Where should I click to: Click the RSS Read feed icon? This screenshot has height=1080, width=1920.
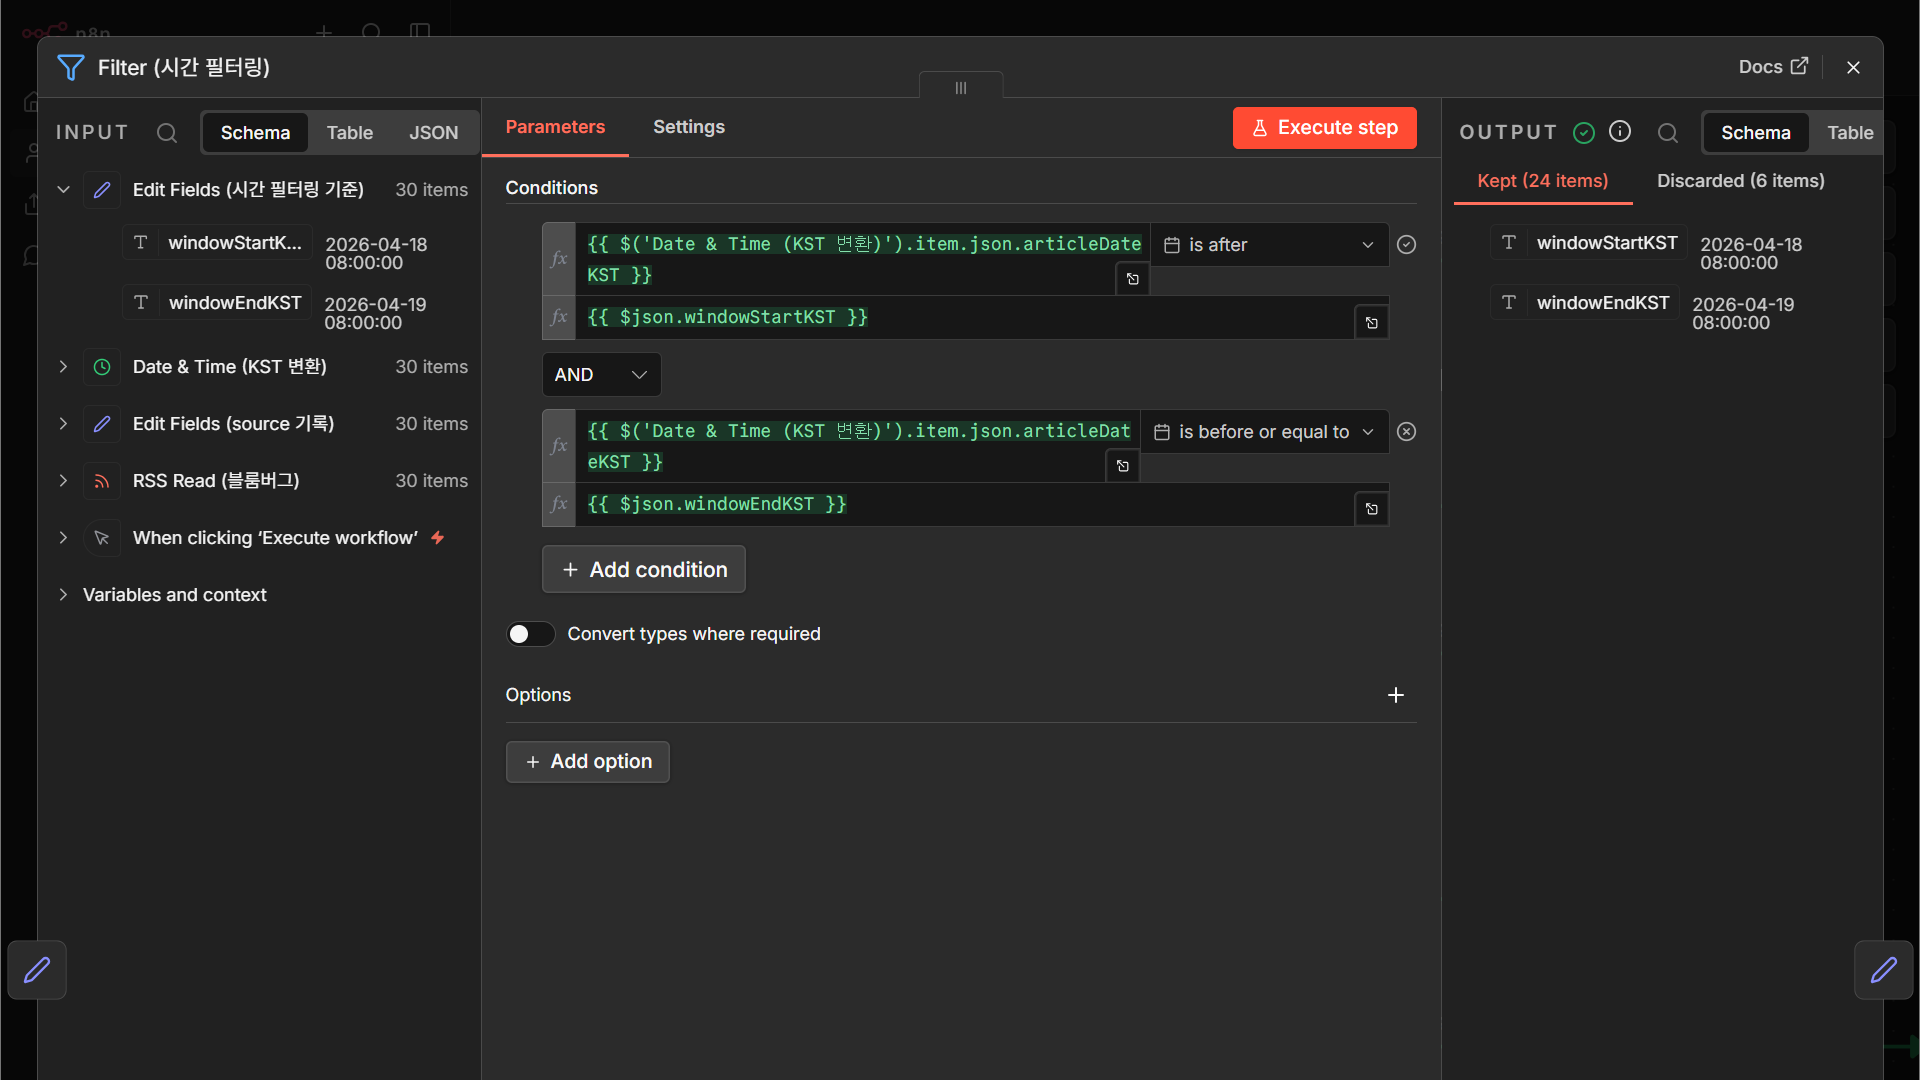click(102, 481)
